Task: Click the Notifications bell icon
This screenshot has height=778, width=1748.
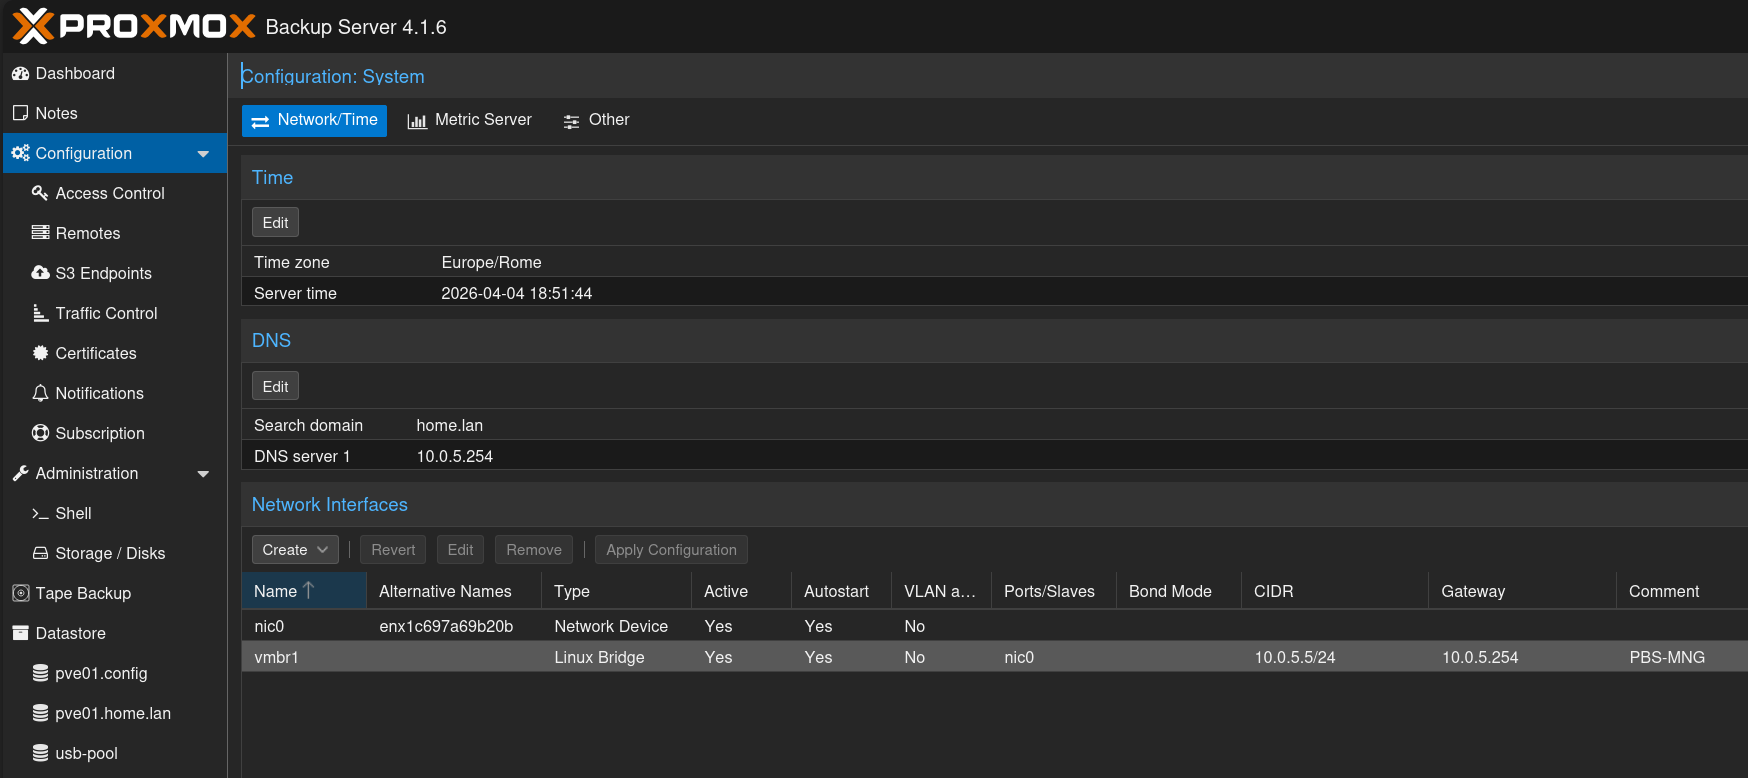Action: click(x=40, y=393)
